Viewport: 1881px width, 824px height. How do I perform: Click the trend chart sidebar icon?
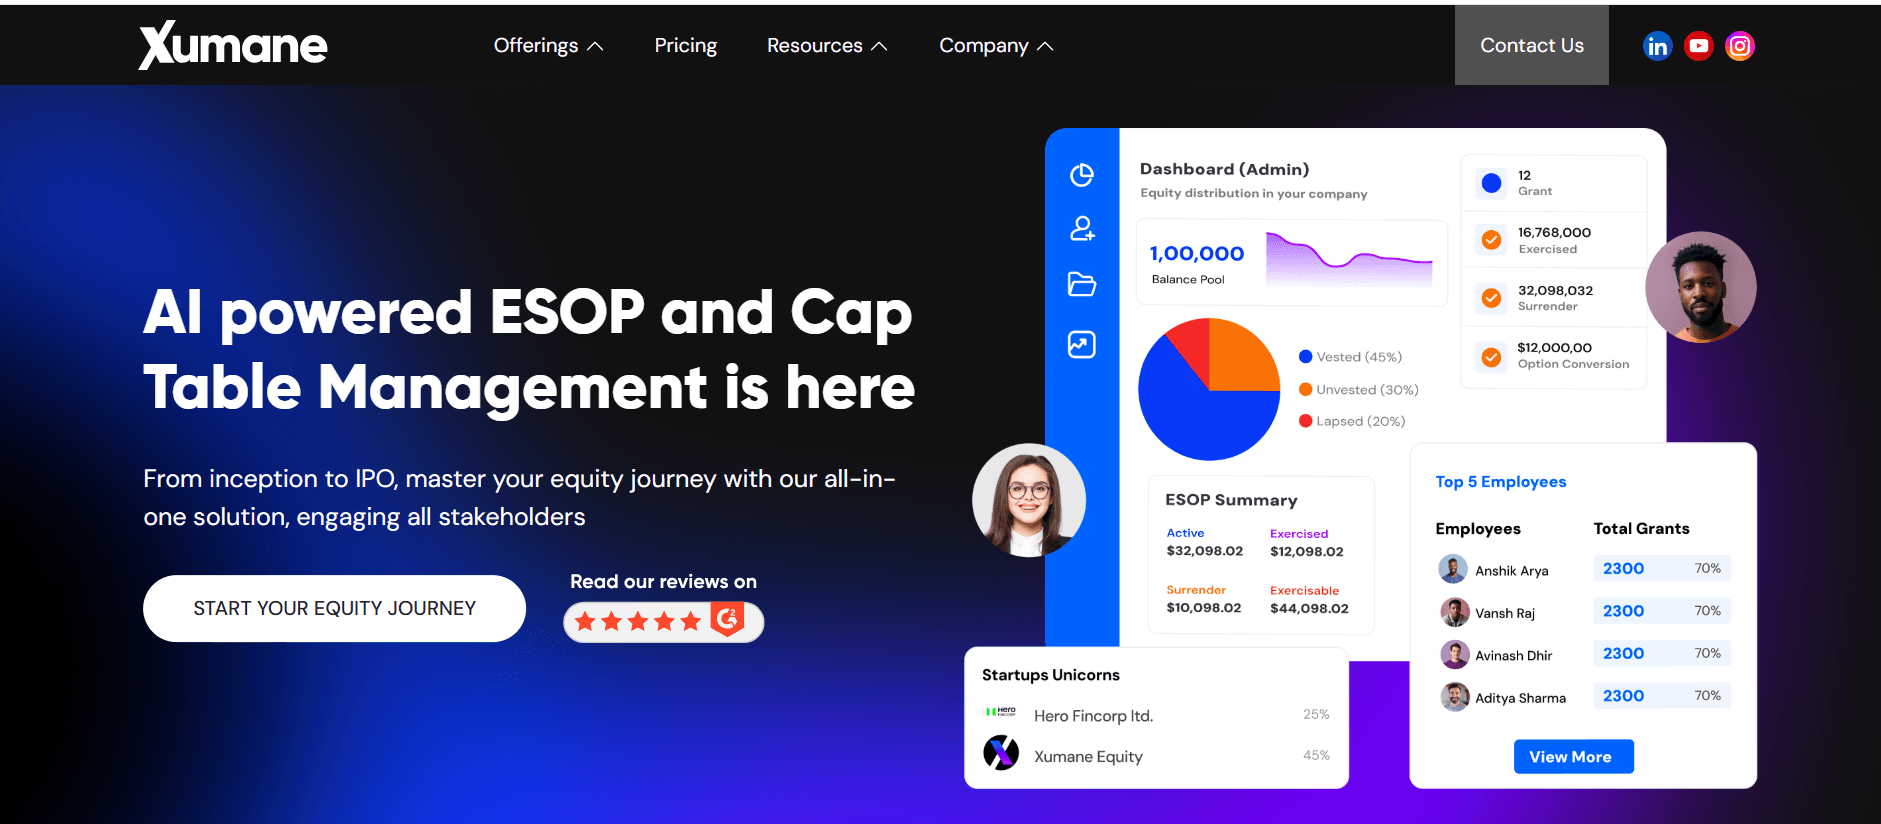tap(1081, 344)
